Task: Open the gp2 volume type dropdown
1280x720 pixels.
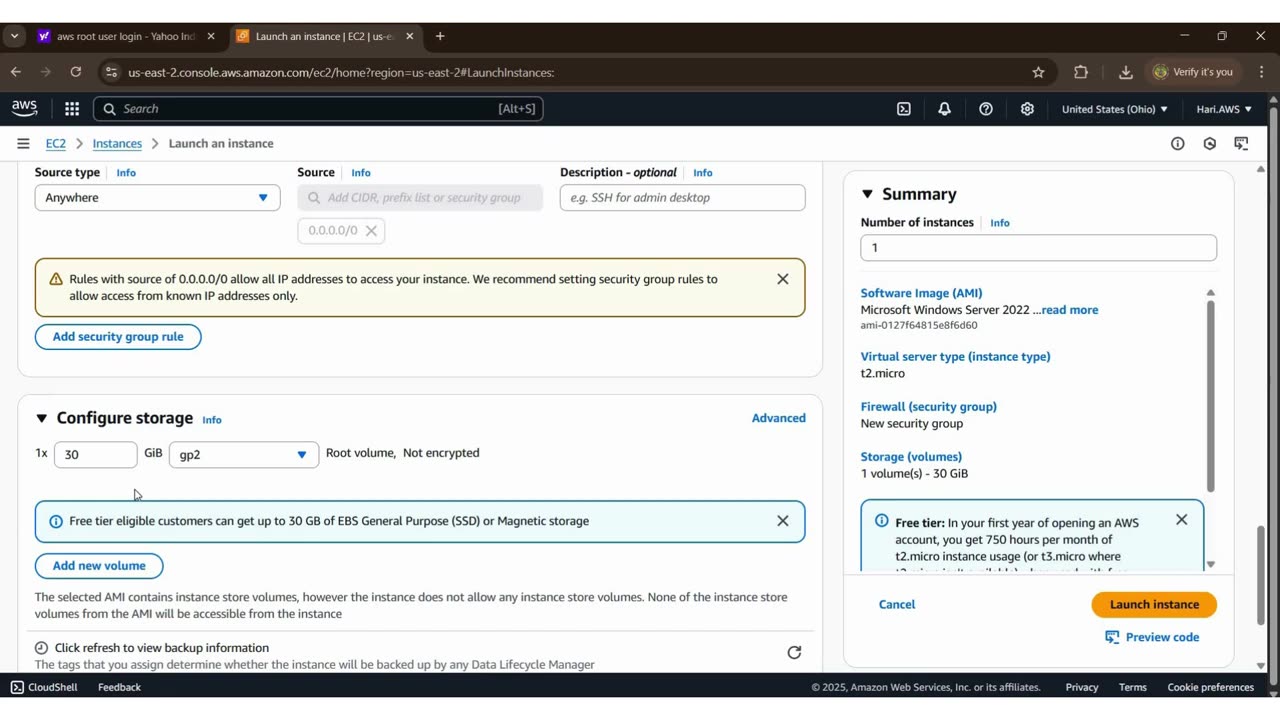Action: (244, 455)
